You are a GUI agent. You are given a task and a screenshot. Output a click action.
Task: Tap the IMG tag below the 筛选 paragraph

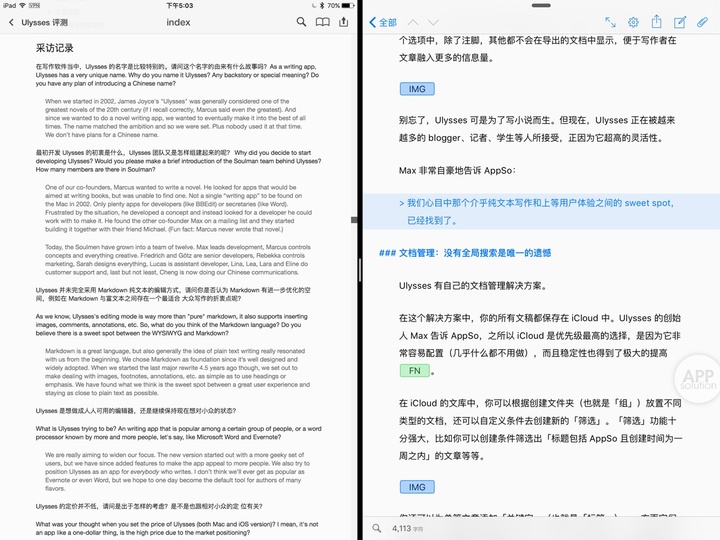pos(416,487)
